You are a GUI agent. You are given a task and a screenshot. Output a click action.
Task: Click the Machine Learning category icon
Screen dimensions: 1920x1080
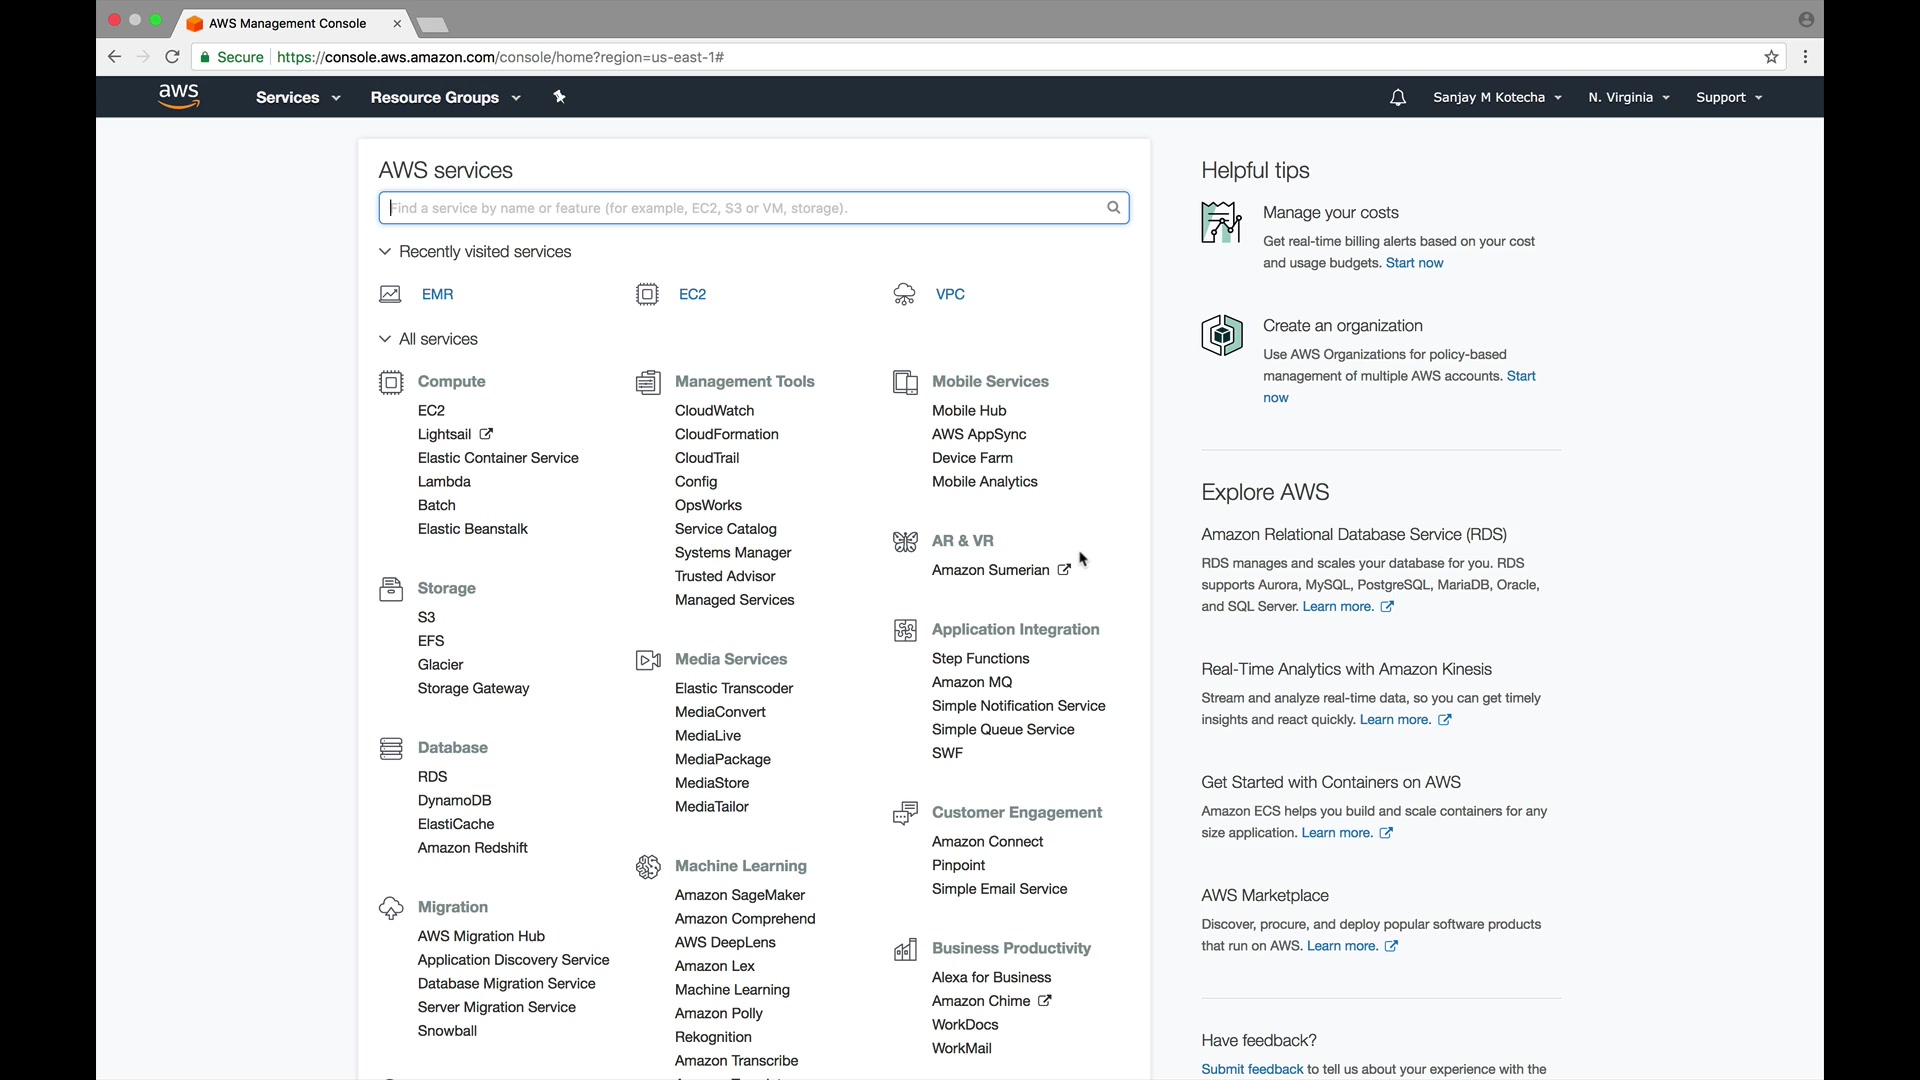tap(648, 866)
